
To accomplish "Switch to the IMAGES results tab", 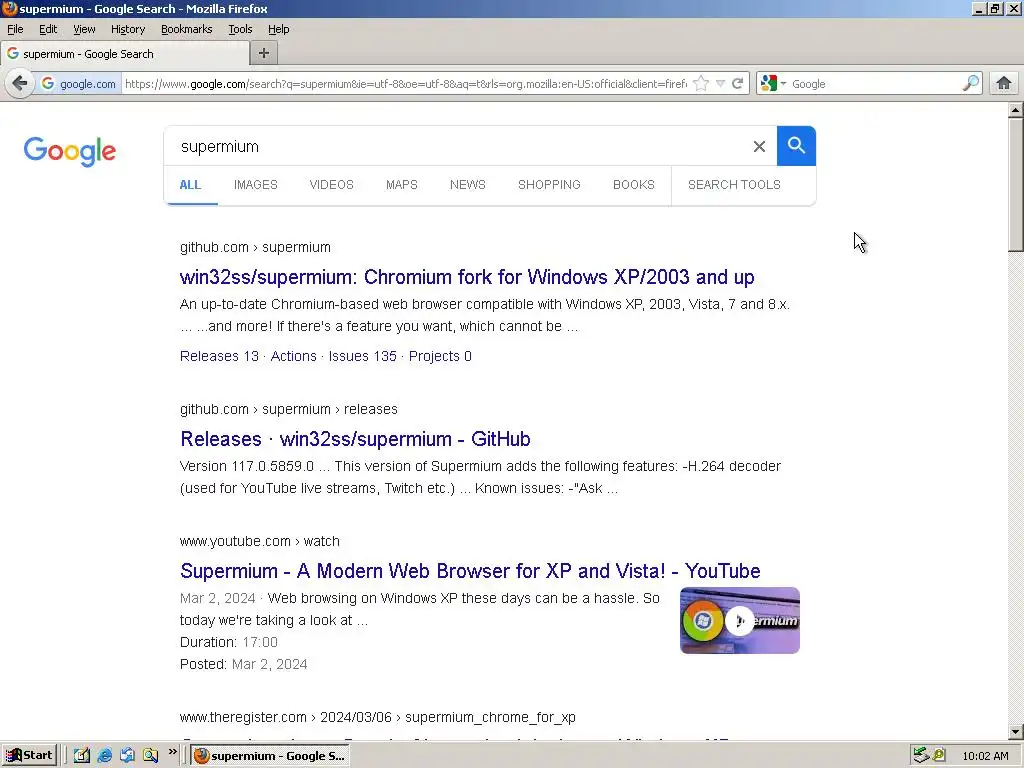I will 255,185.
